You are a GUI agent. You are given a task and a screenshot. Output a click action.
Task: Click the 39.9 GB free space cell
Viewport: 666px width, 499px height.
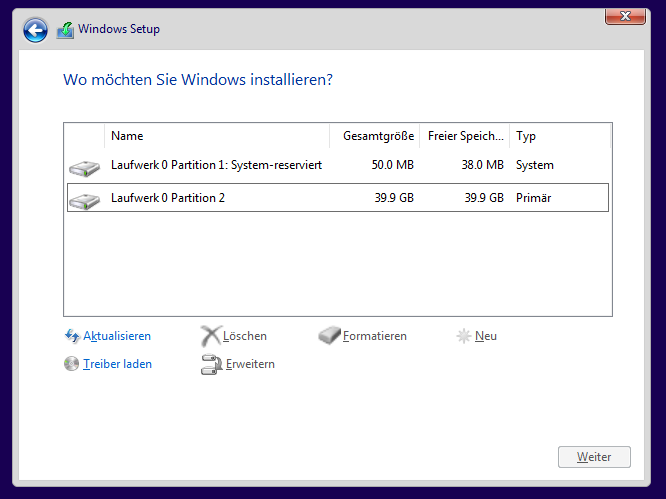point(484,198)
